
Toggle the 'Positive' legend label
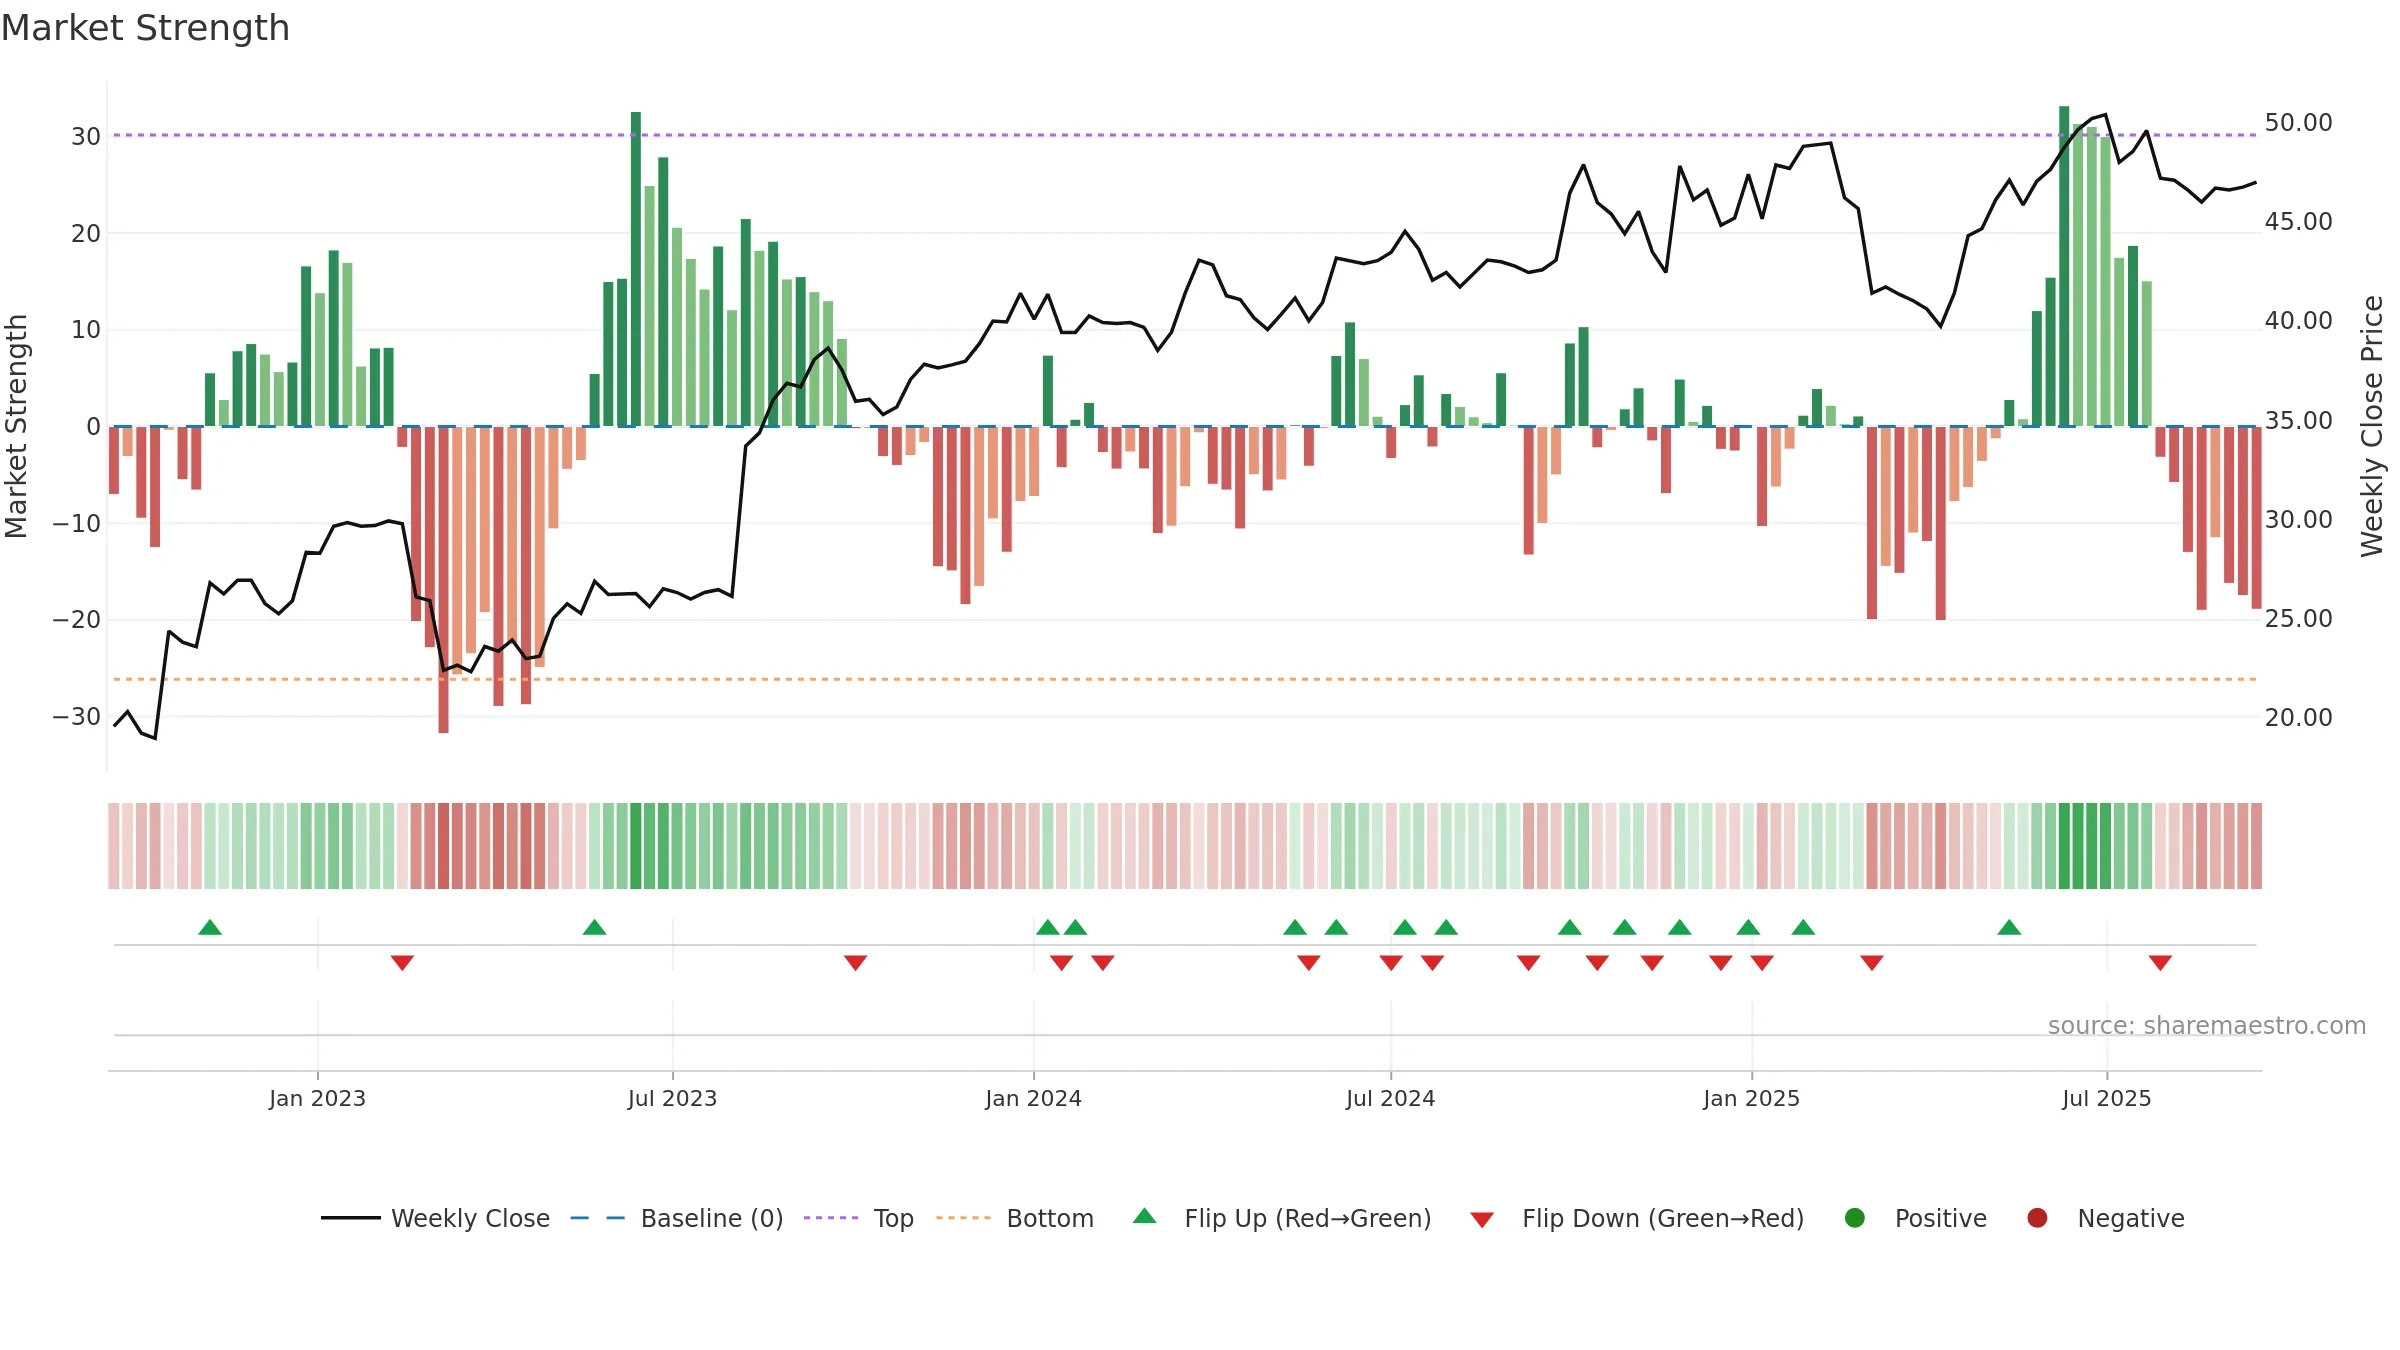pyautogui.click(x=1941, y=1219)
